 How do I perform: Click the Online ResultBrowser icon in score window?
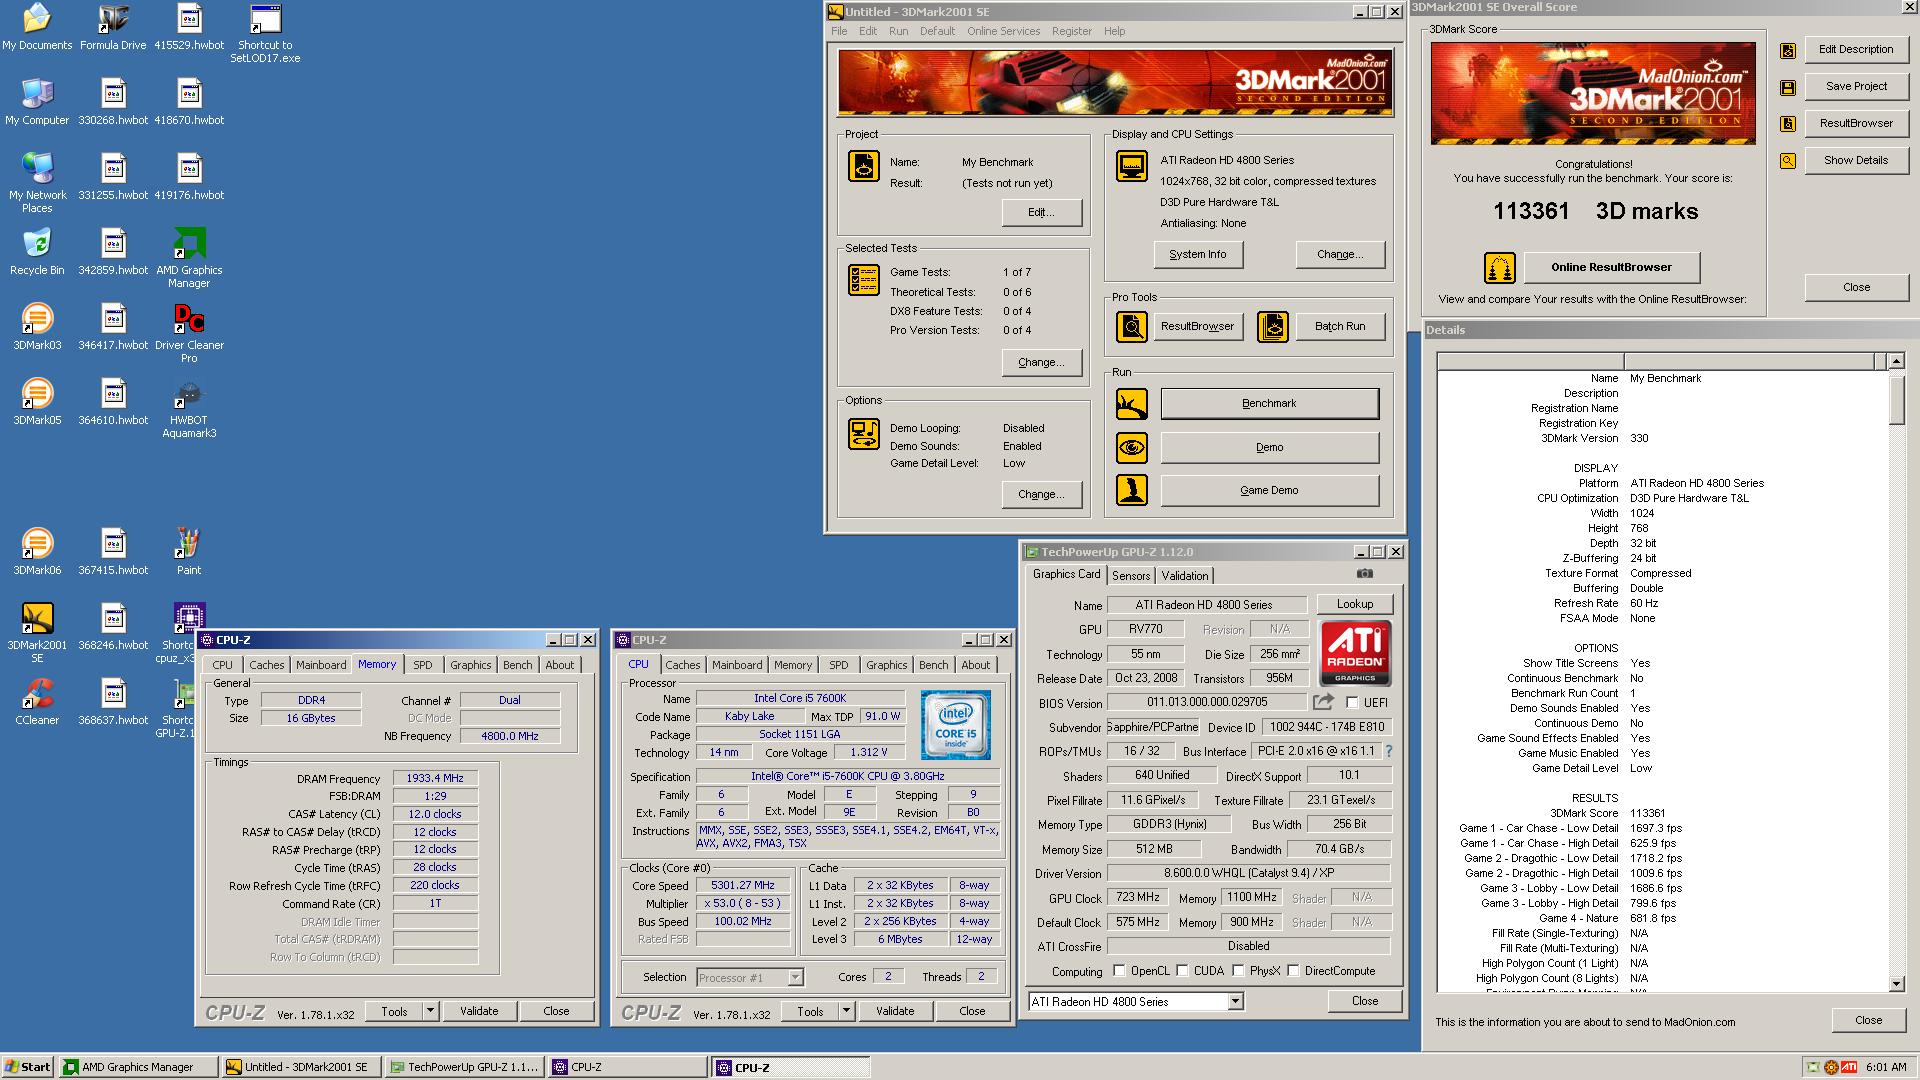[x=1499, y=268]
